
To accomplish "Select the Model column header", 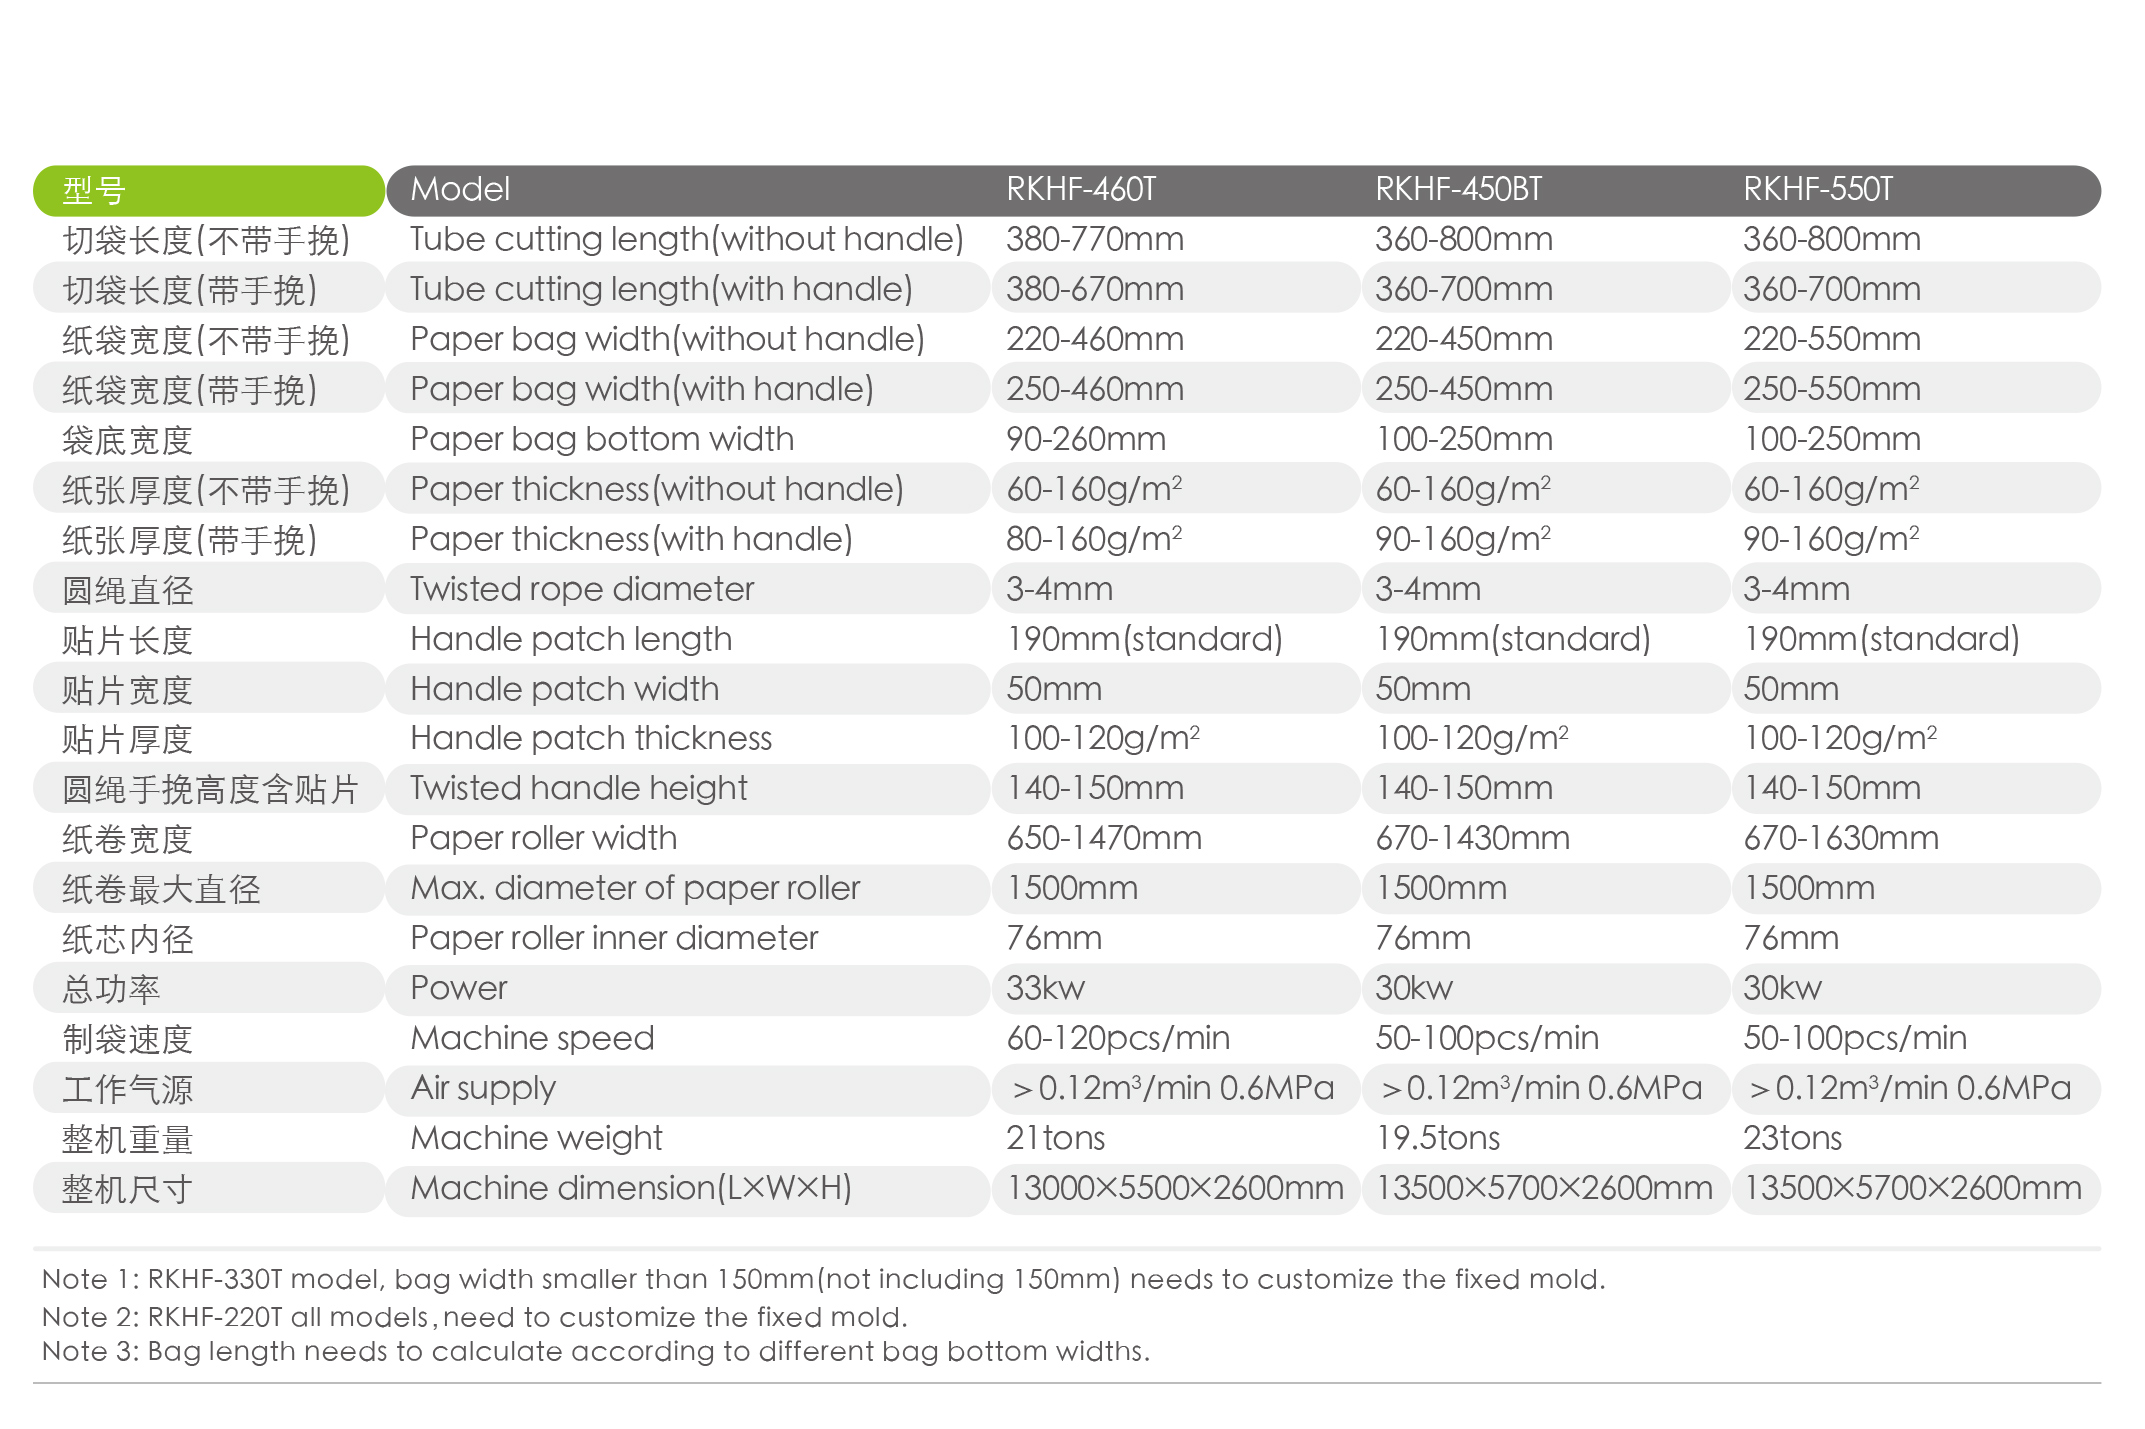I will [460, 189].
